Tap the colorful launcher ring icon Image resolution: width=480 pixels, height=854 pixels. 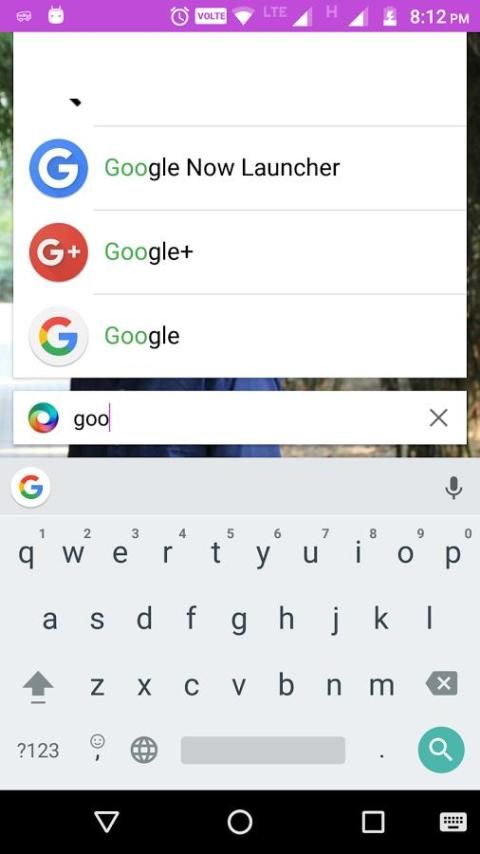click(x=43, y=418)
